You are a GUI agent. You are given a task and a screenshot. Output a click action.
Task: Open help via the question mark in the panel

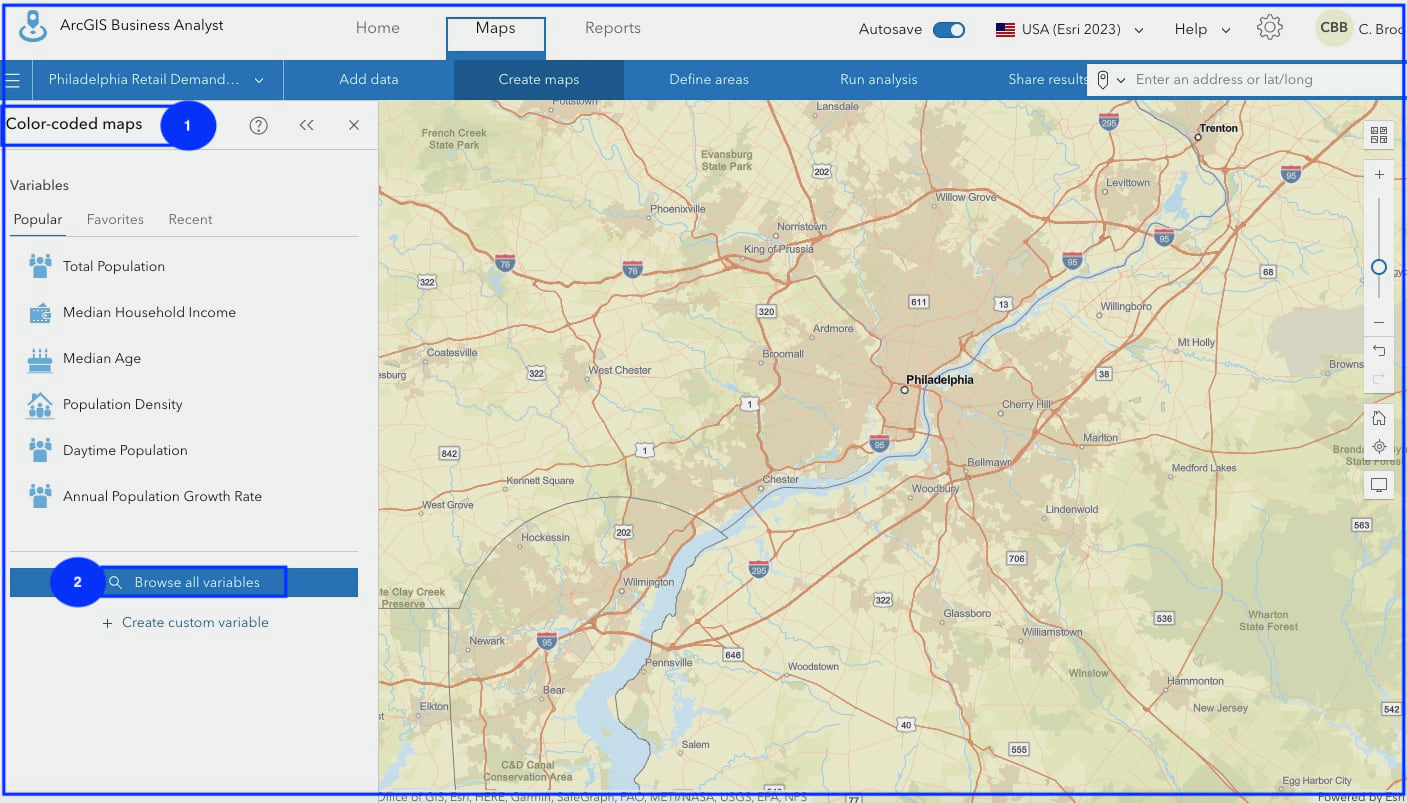pos(258,125)
